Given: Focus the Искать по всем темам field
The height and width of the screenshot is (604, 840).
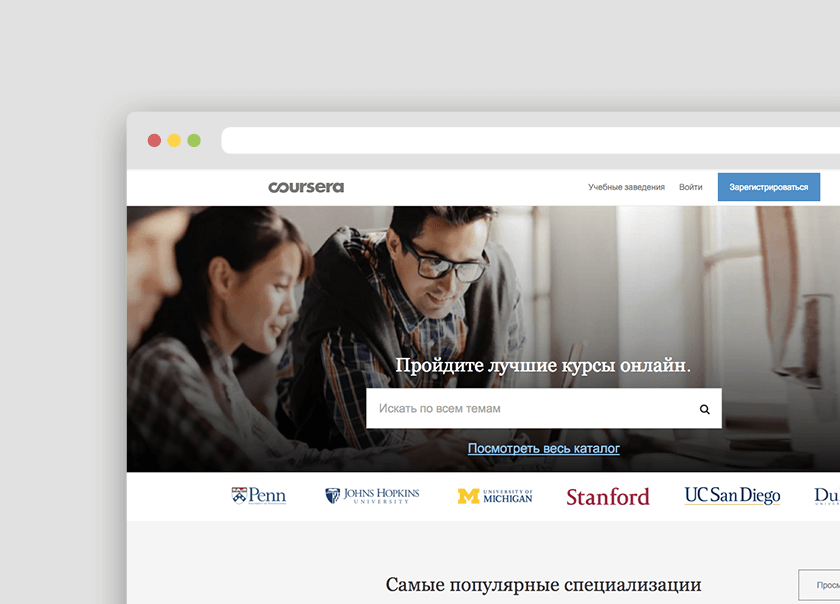Looking at the screenshot, I should pos(528,409).
